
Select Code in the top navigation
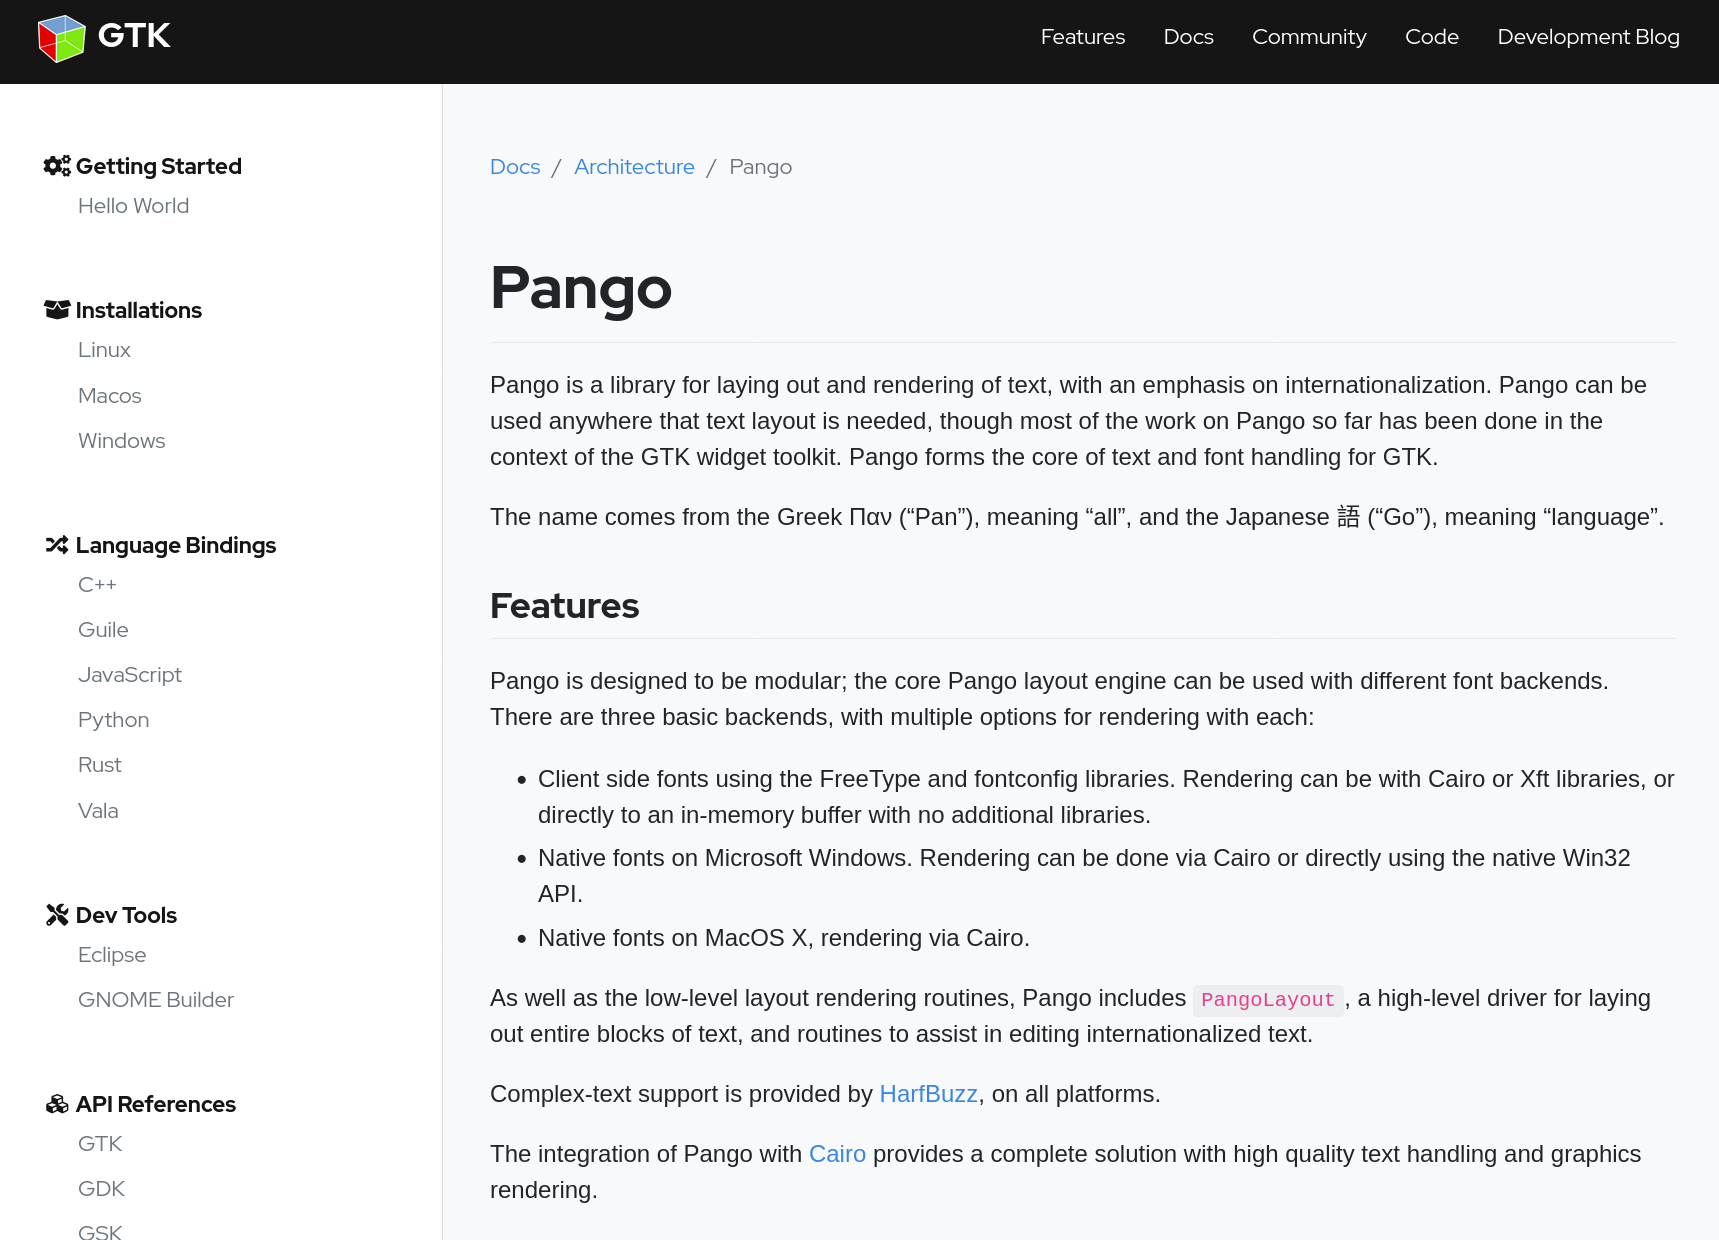tap(1431, 37)
